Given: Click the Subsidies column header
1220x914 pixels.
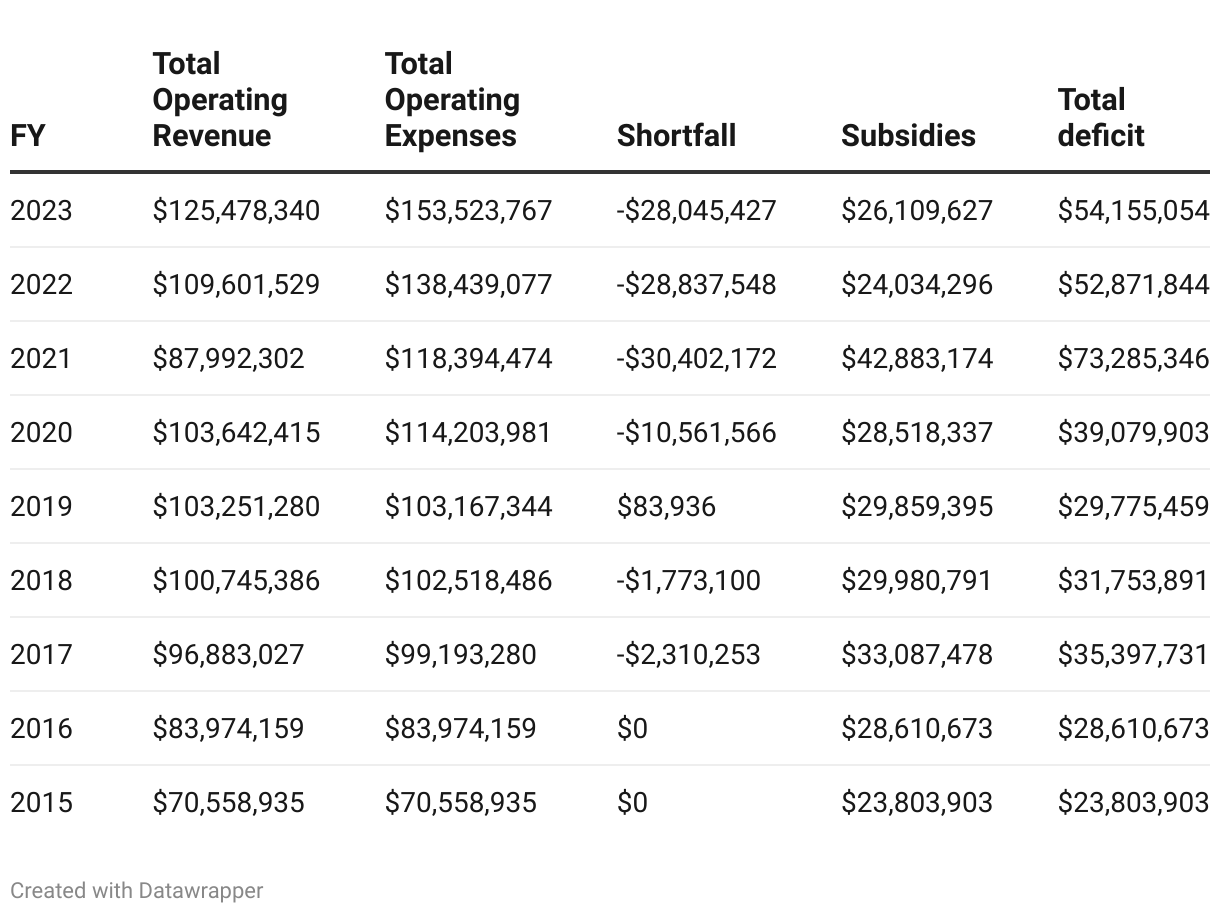Looking at the screenshot, I should [x=908, y=136].
